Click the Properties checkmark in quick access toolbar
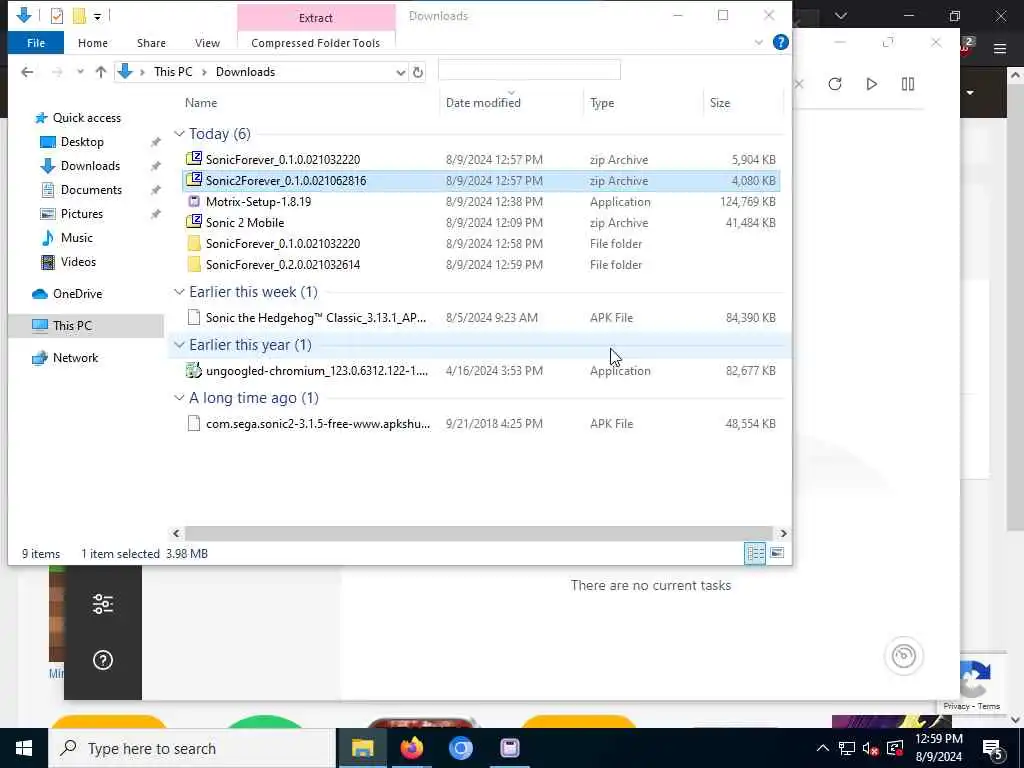 (x=57, y=16)
